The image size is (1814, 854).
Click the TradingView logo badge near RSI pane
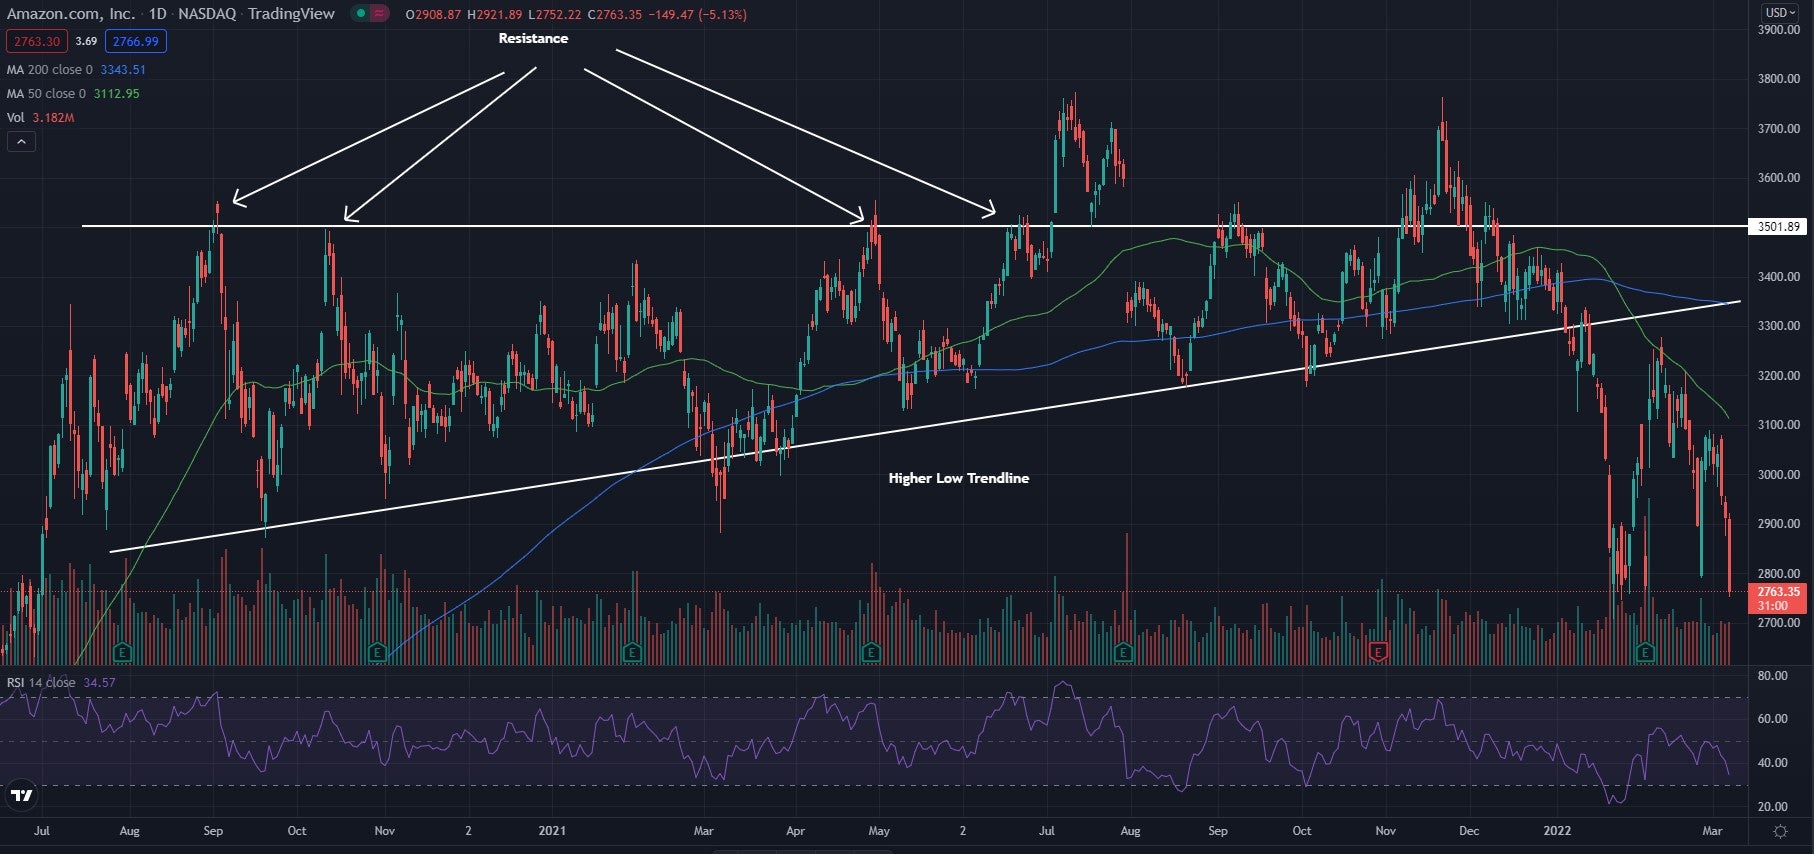21,796
